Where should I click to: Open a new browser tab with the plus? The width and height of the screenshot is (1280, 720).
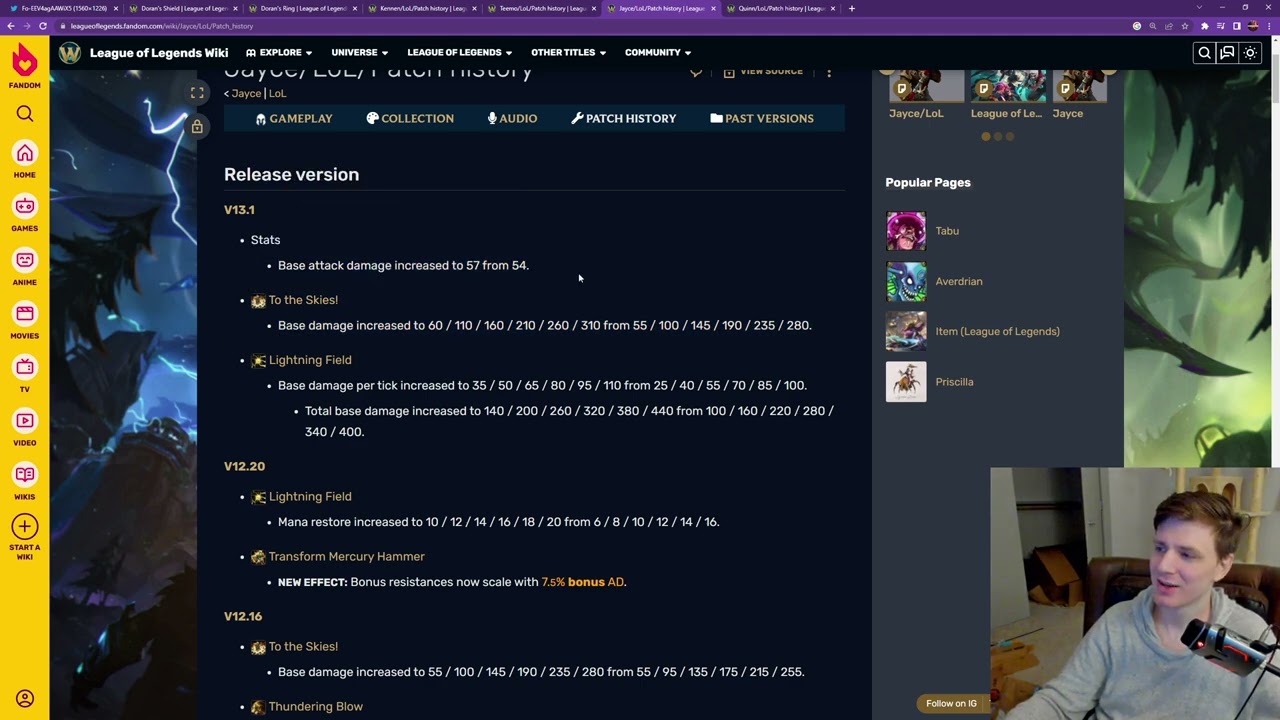click(851, 8)
